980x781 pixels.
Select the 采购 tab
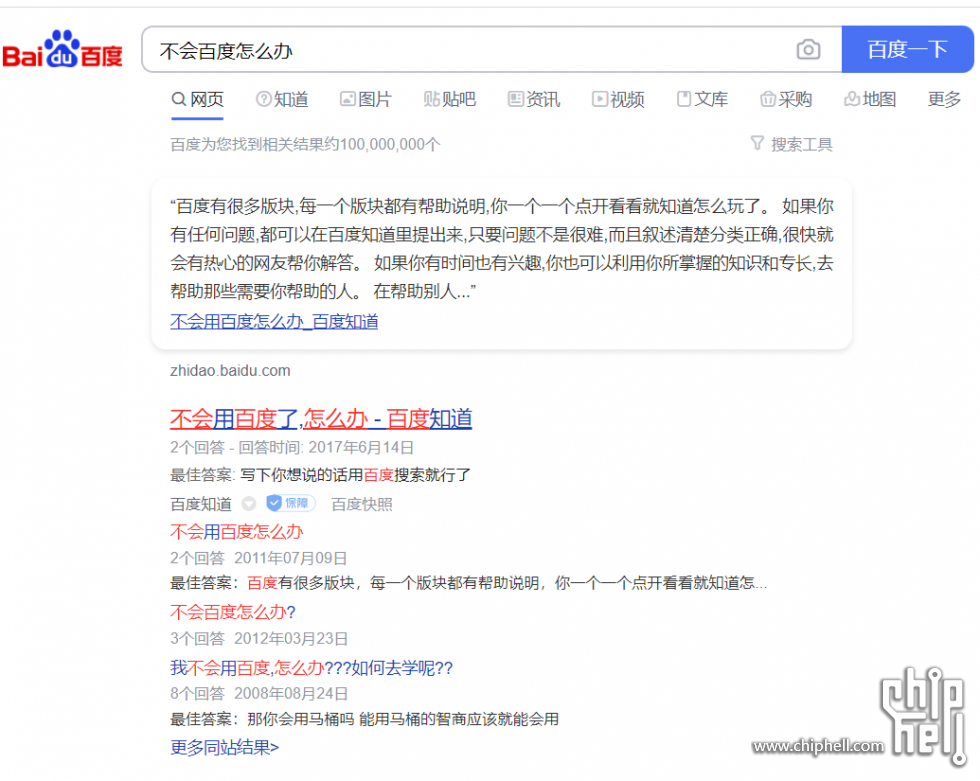click(786, 99)
